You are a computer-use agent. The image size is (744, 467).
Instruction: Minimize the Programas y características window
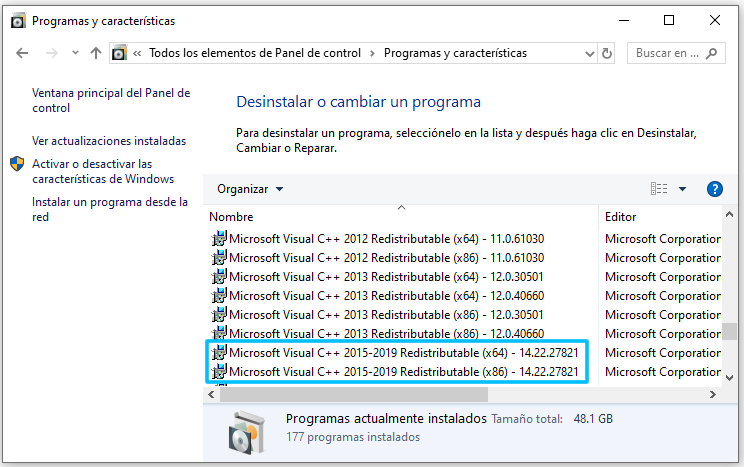[624, 20]
